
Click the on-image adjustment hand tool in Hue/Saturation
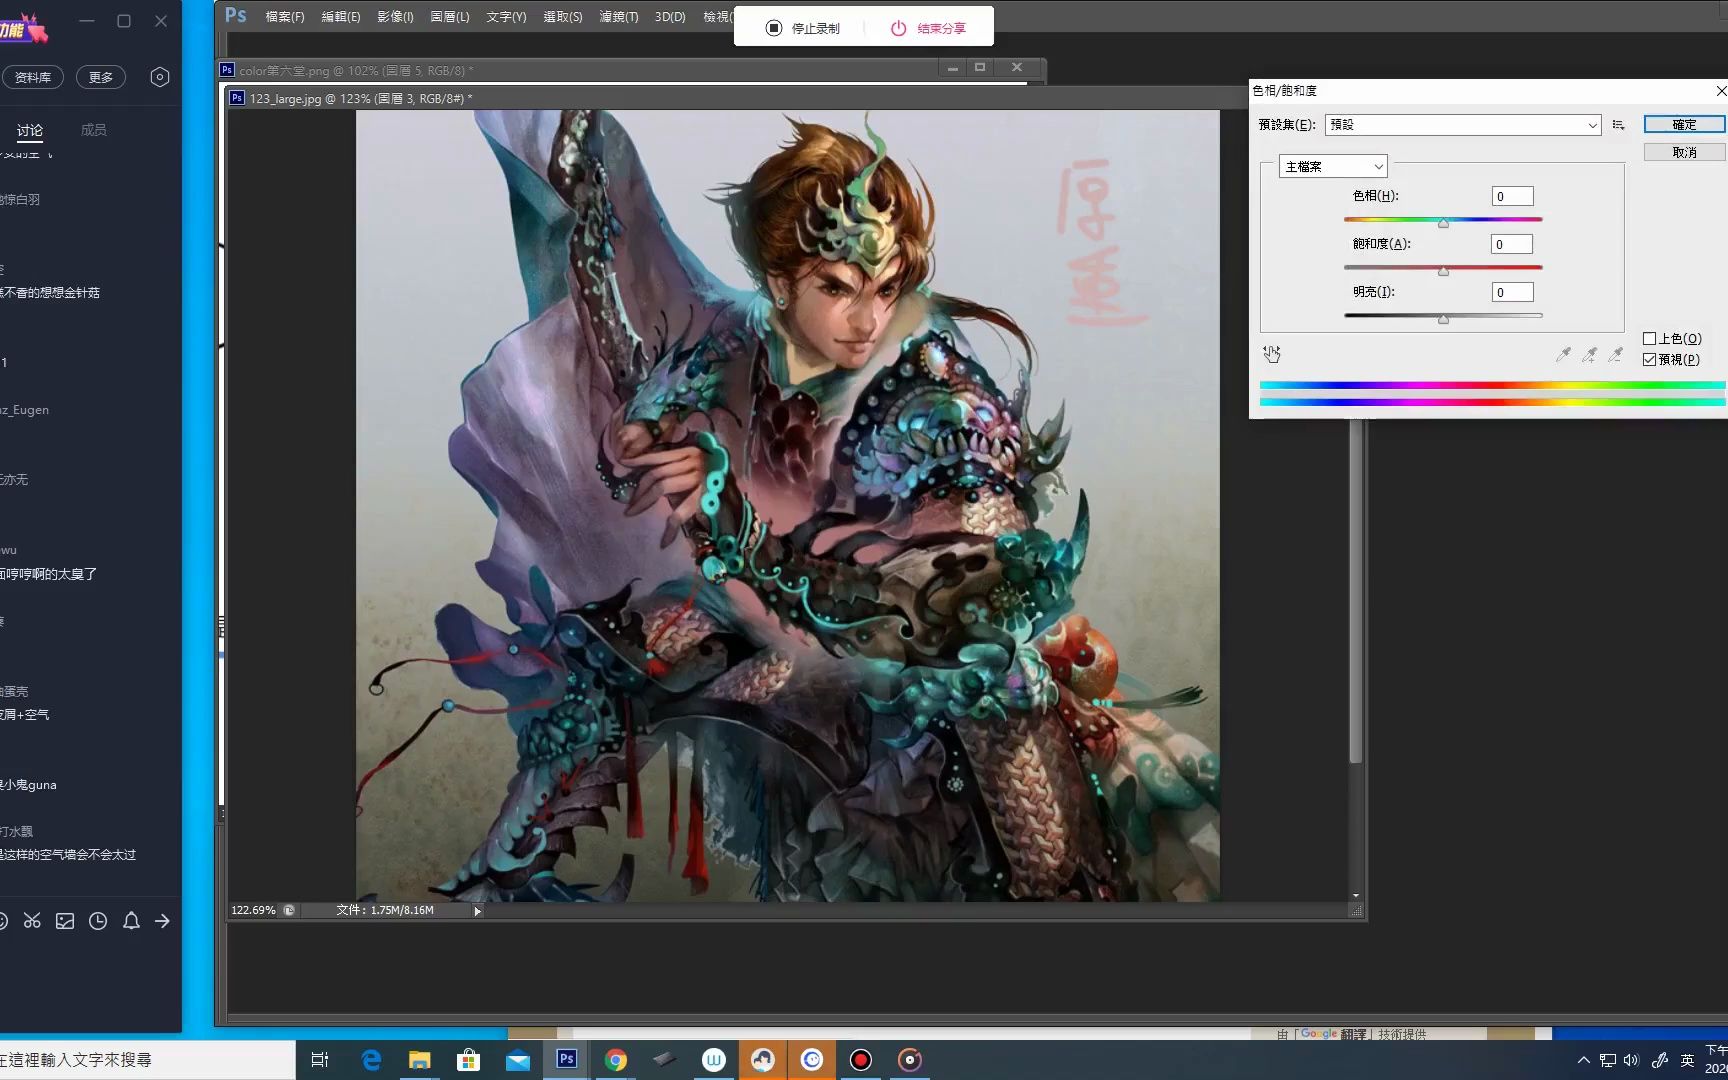pyautogui.click(x=1272, y=354)
